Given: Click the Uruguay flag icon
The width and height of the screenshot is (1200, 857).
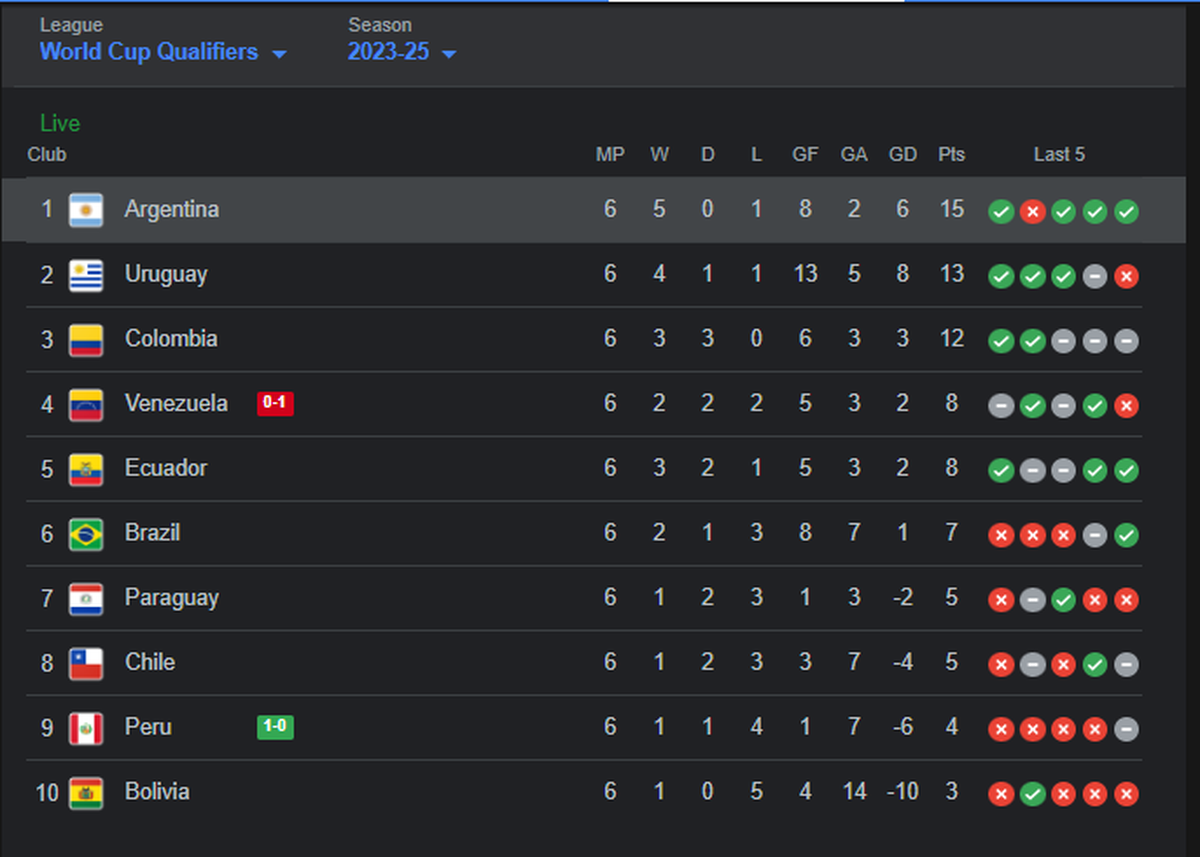Looking at the screenshot, I should pos(86,275).
